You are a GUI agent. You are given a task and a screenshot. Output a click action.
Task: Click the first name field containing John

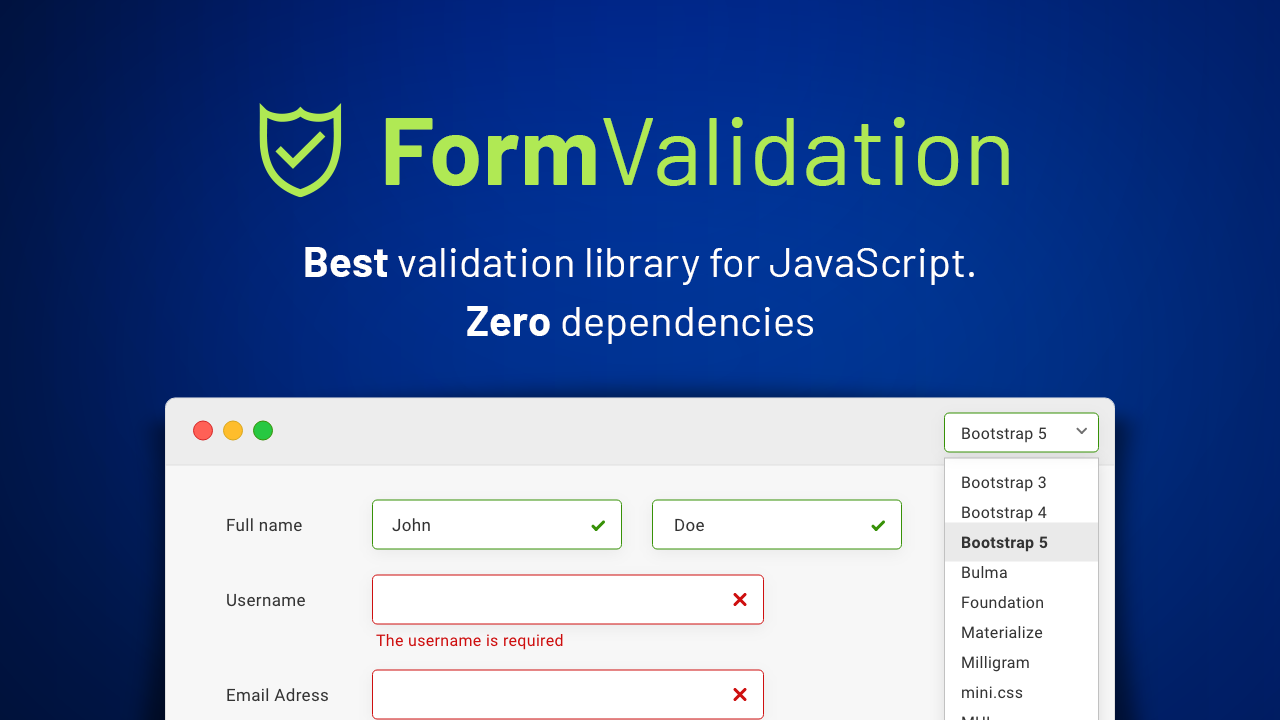[480, 525]
